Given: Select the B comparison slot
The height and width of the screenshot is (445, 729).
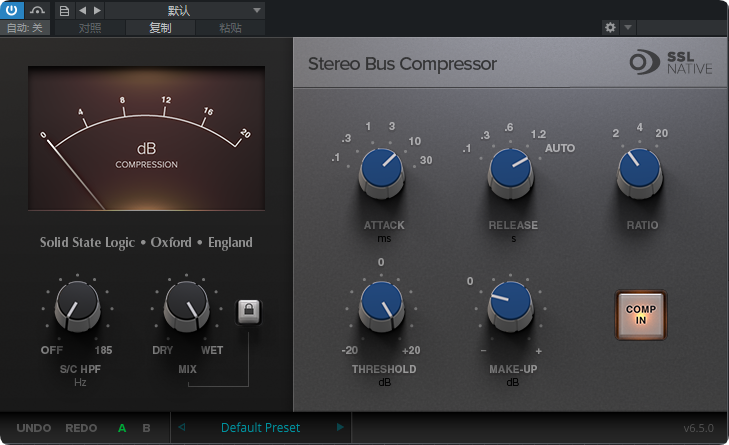Looking at the screenshot, I should (146, 428).
